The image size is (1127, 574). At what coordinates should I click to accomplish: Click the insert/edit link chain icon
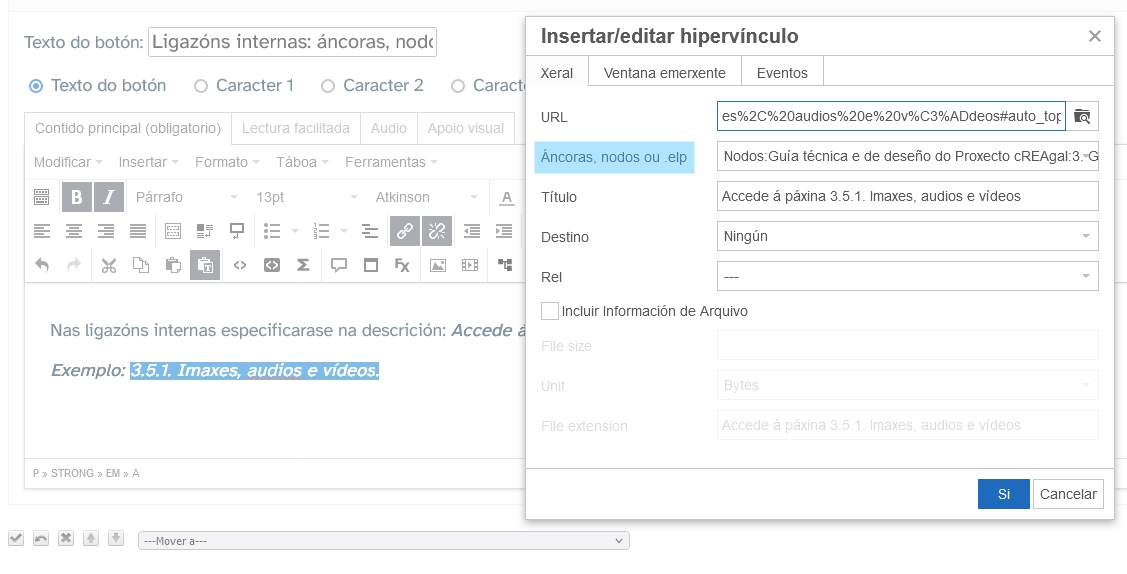click(x=404, y=231)
